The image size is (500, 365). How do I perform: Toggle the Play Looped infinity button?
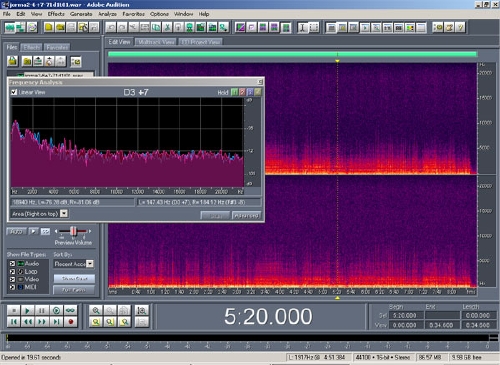[x=70, y=311]
